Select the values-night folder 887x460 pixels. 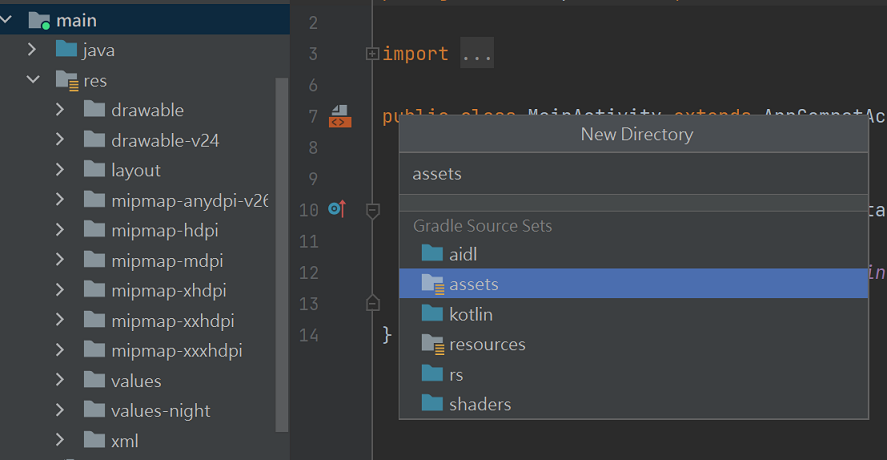coord(160,410)
